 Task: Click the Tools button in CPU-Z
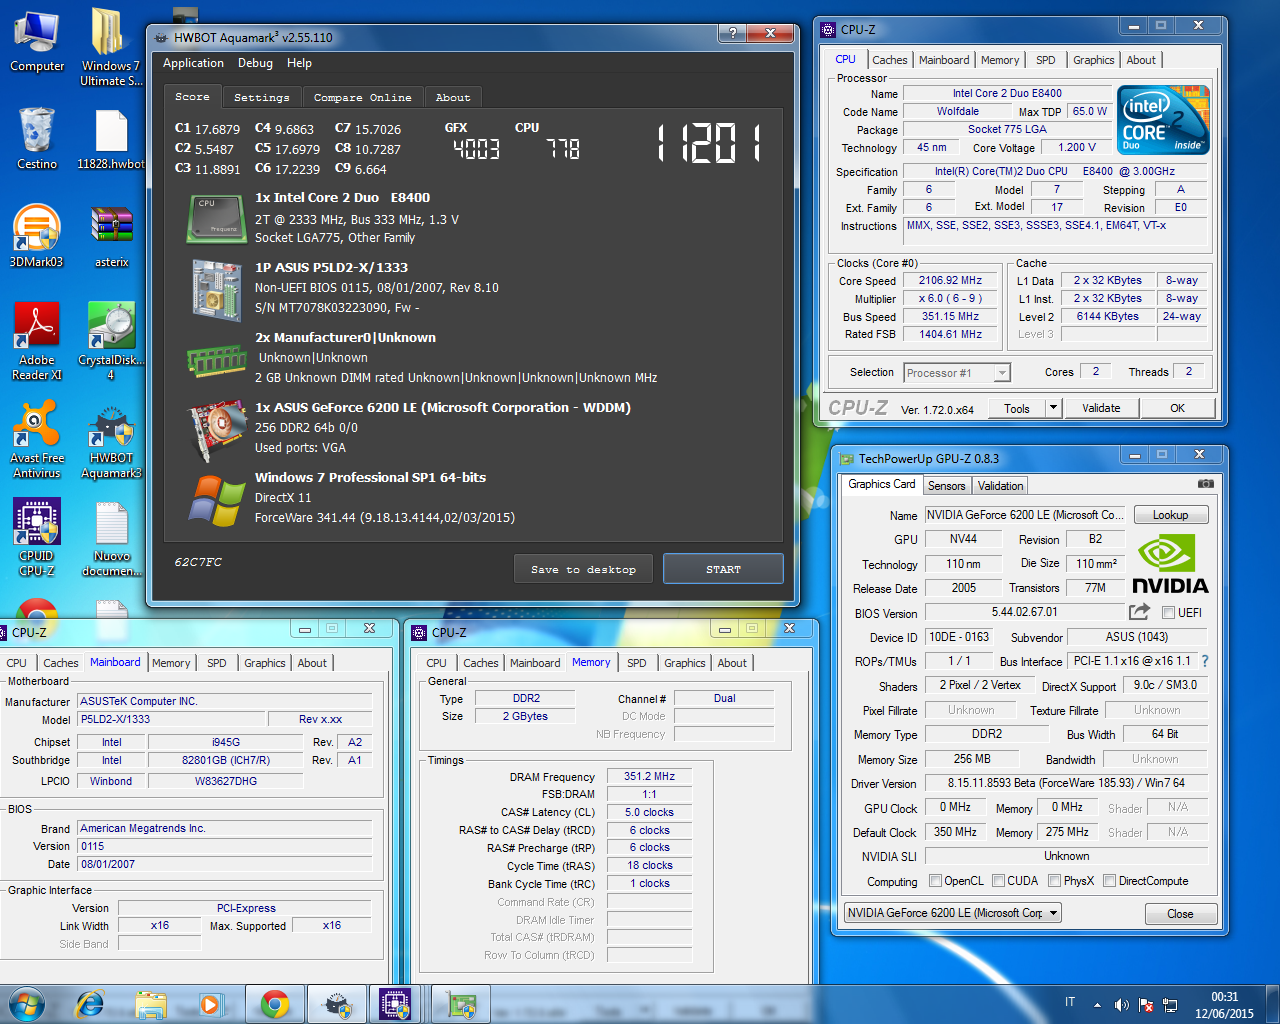point(1016,408)
